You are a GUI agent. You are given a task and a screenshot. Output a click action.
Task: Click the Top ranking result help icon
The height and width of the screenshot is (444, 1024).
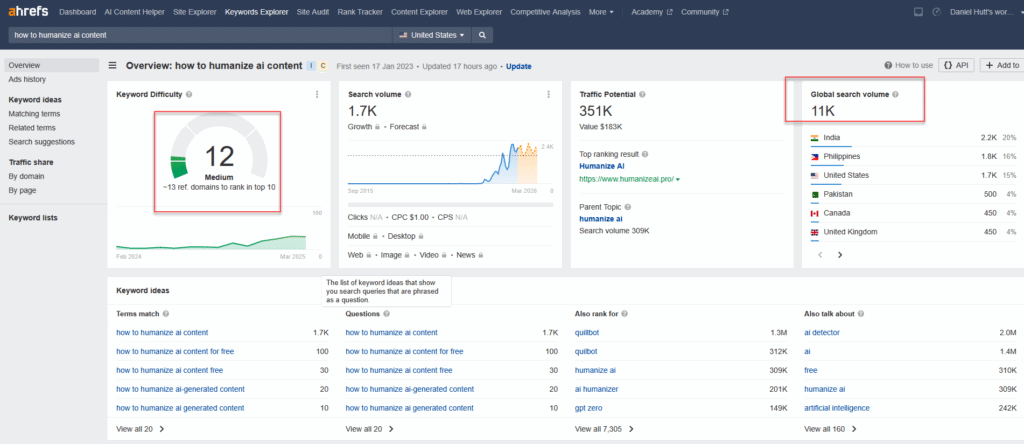pyautogui.click(x=645, y=155)
